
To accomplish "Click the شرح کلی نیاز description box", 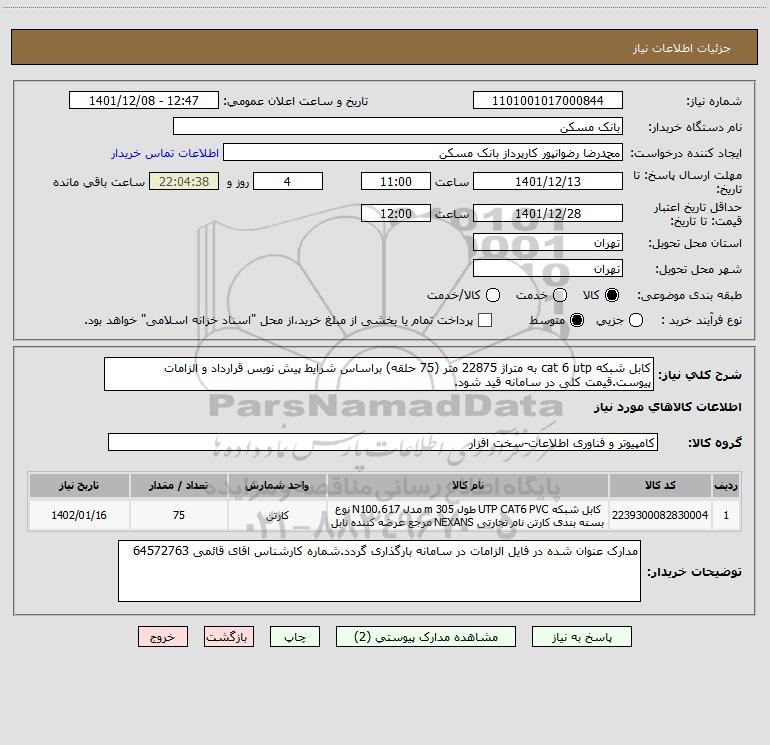I will click(x=379, y=374).
